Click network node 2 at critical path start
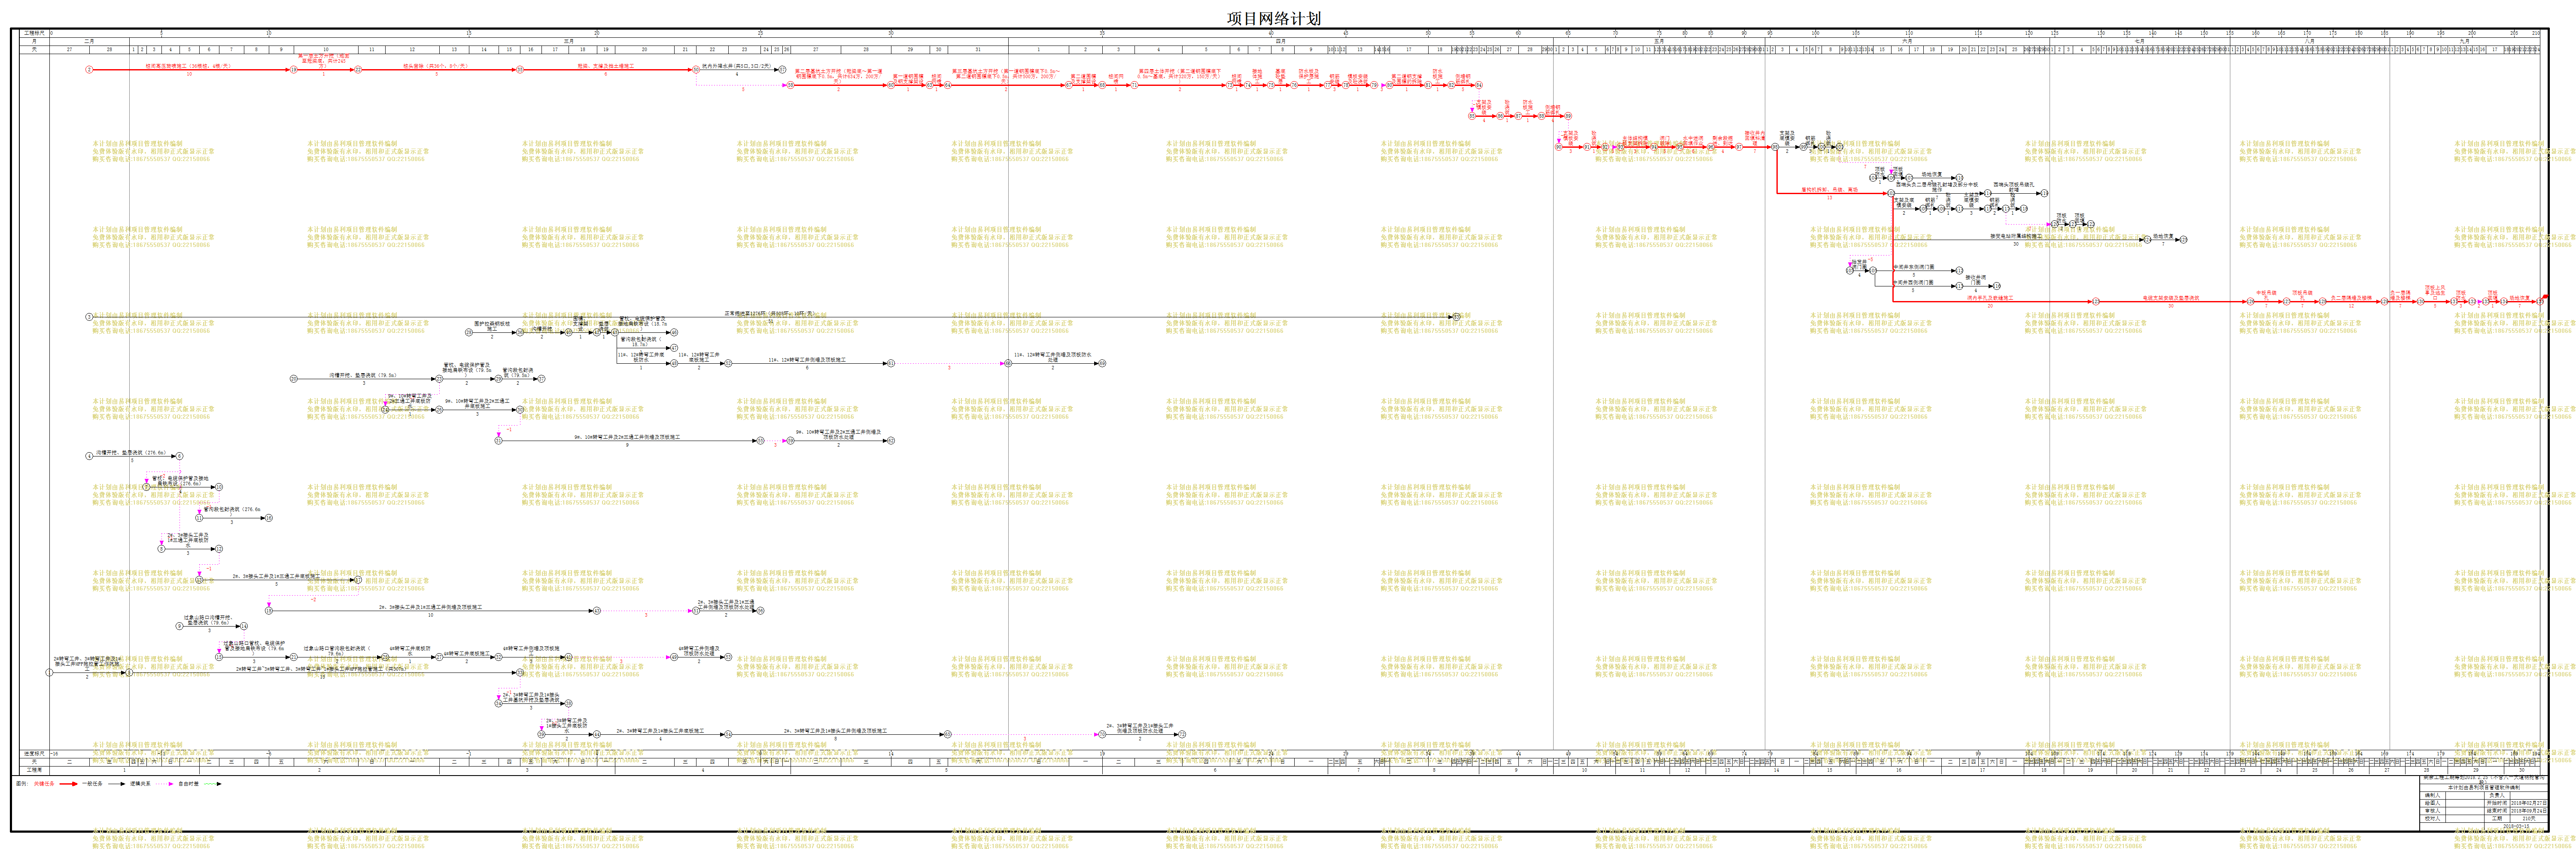The image size is (2576, 849). tap(89, 69)
